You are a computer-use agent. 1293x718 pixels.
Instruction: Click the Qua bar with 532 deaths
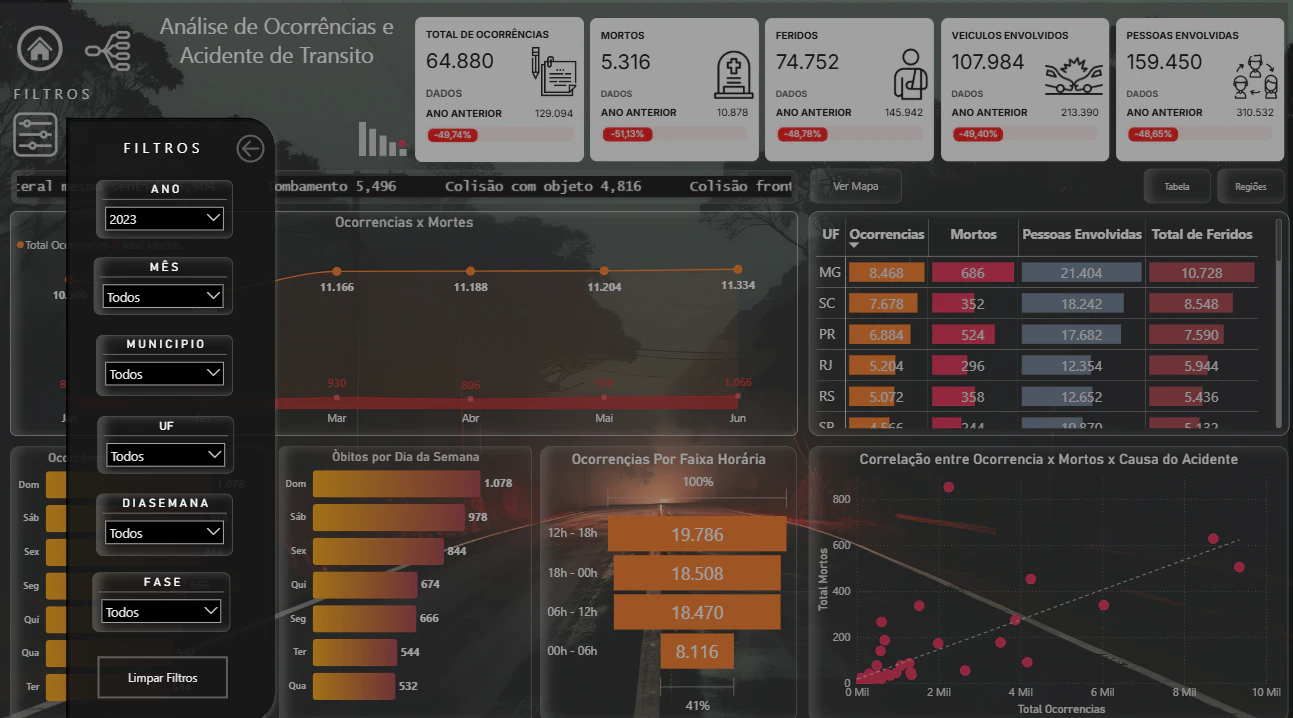[x=354, y=686]
